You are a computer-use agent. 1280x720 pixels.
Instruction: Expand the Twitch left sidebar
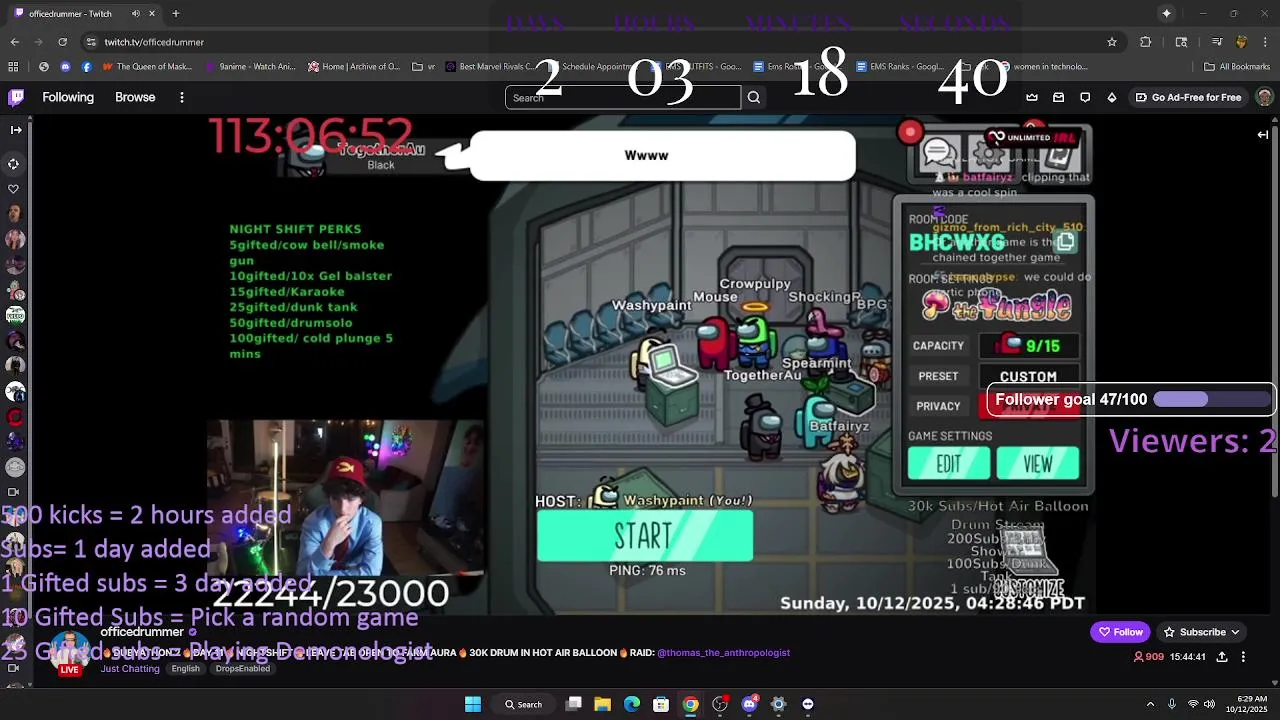[15, 130]
